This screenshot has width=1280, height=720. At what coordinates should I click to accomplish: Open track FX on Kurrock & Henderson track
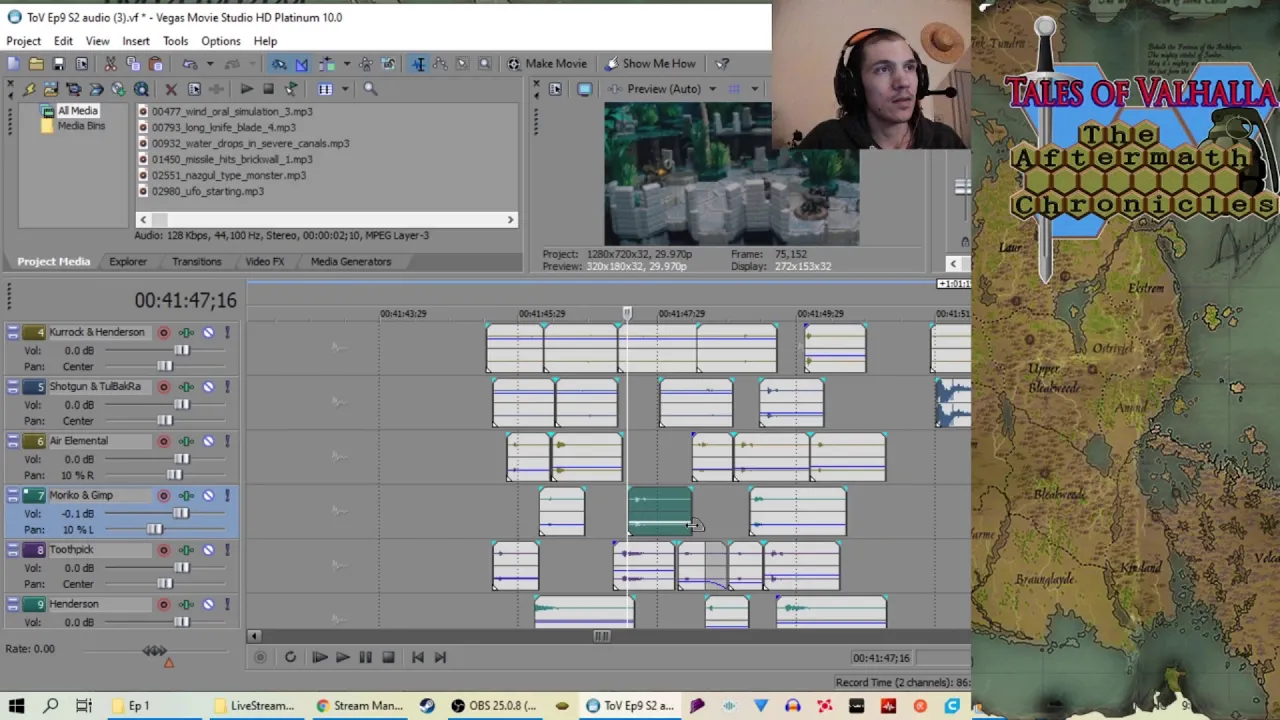point(186,332)
